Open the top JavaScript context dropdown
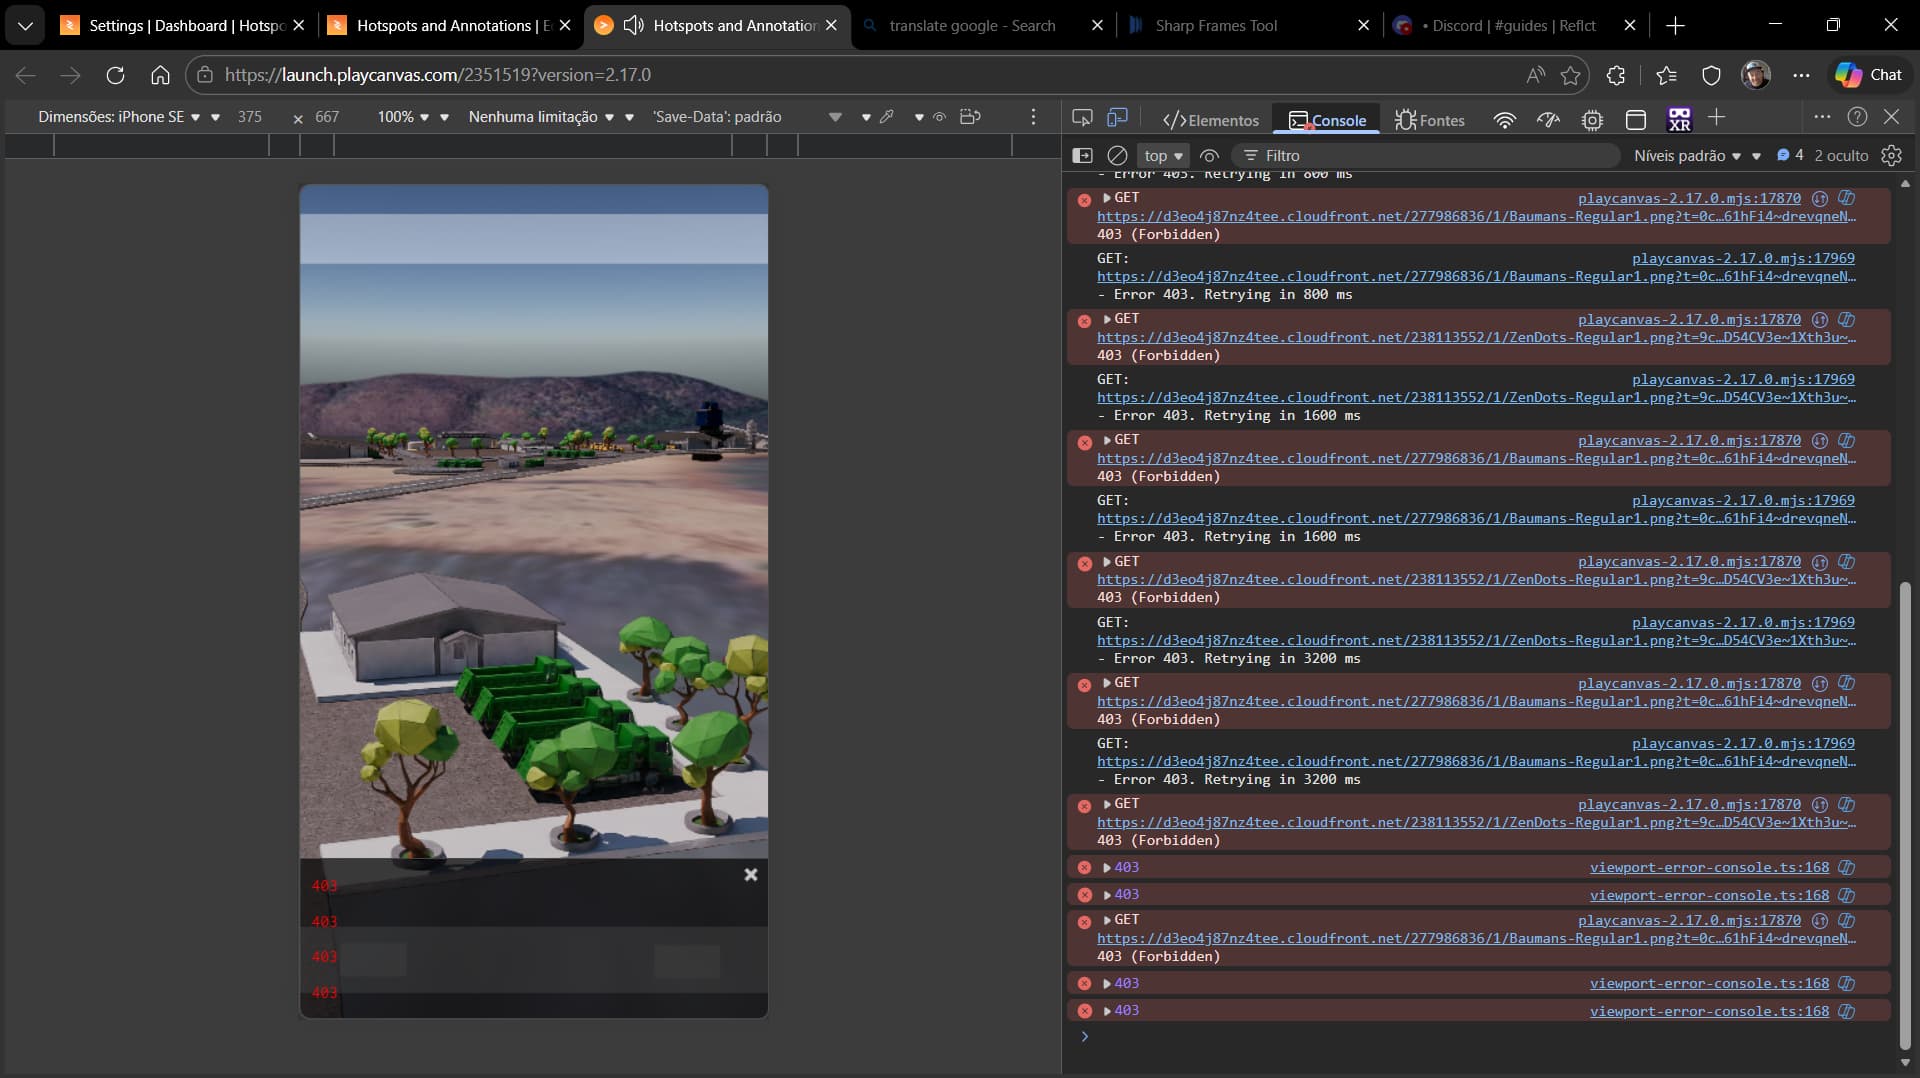 tap(1163, 156)
